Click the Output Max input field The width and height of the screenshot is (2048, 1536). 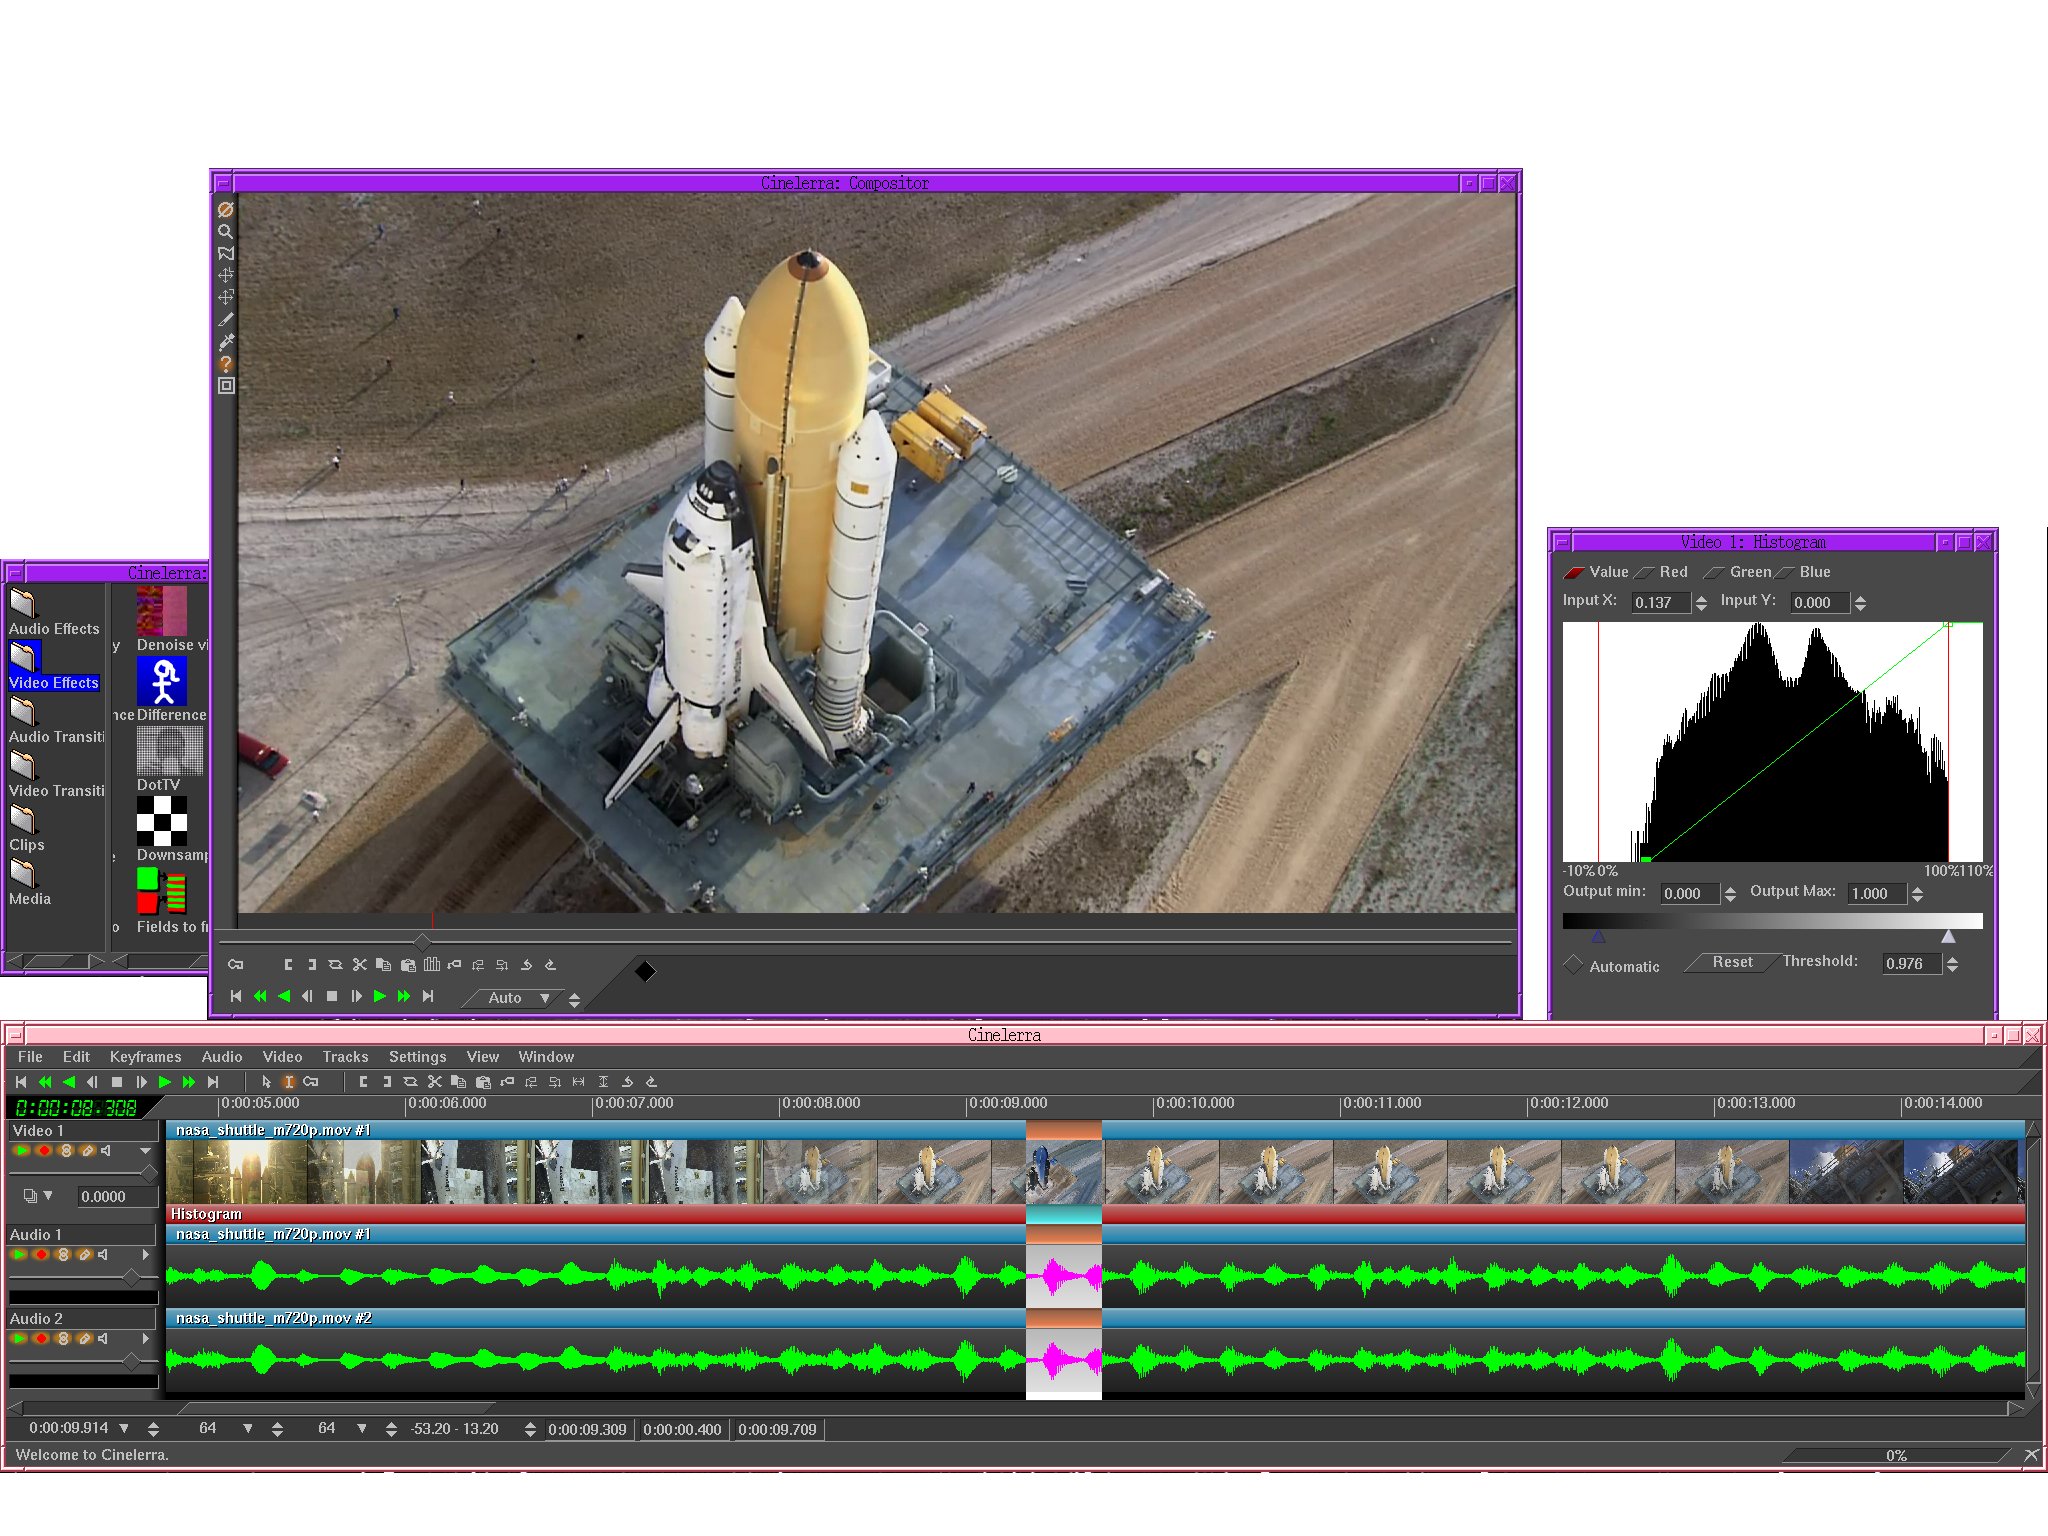click(1875, 894)
